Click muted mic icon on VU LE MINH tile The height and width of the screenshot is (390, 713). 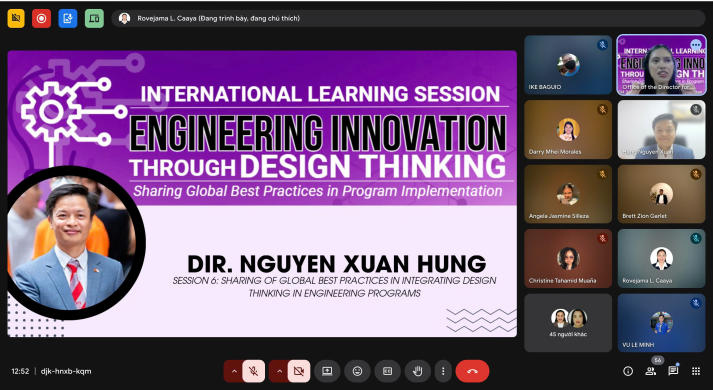point(696,303)
